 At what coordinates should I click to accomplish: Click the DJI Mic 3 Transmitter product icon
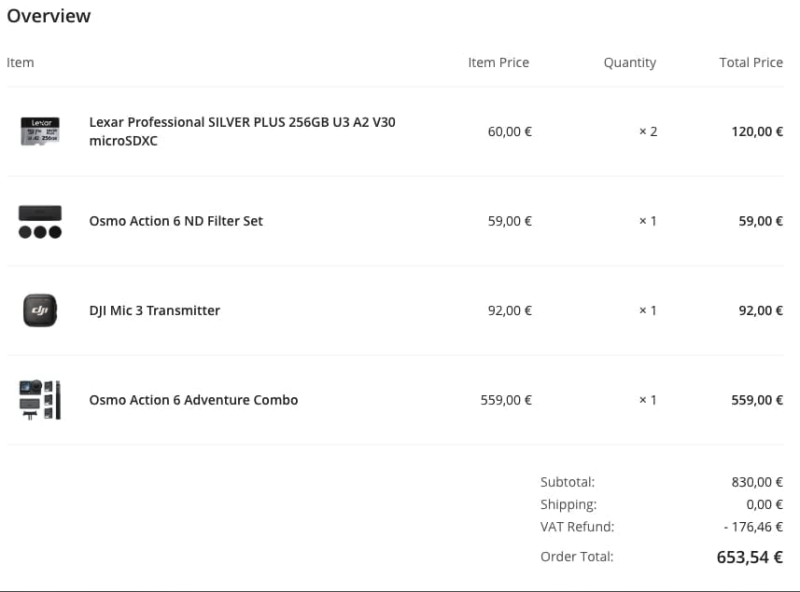pos(40,310)
